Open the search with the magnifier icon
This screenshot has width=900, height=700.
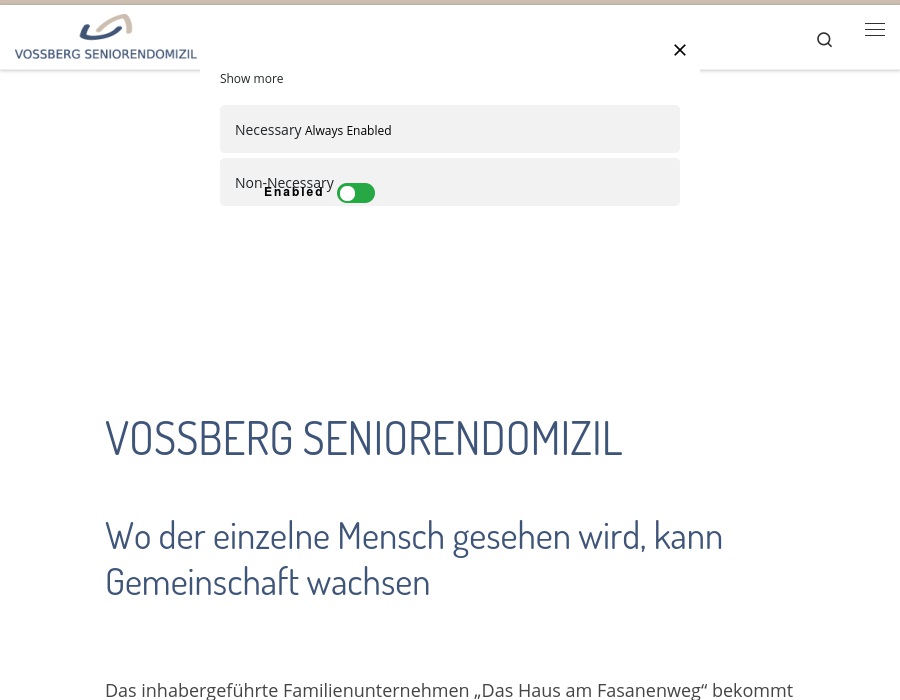(x=824, y=39)
